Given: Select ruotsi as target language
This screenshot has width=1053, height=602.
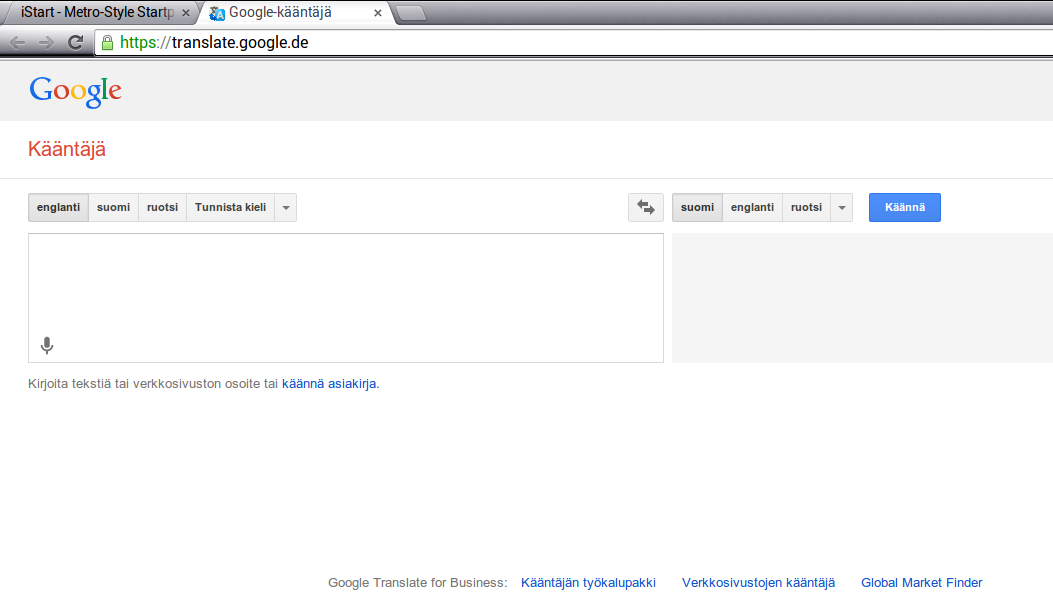Looking at the screenshot, I should (807, 208).
